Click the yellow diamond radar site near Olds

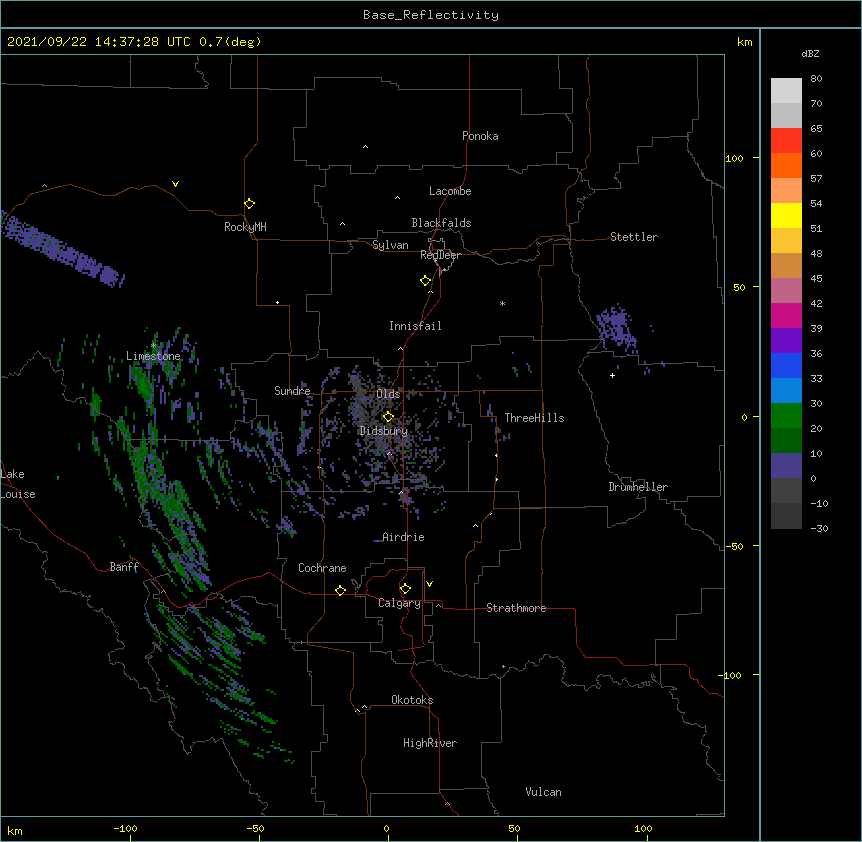click(x=388, y=417)
